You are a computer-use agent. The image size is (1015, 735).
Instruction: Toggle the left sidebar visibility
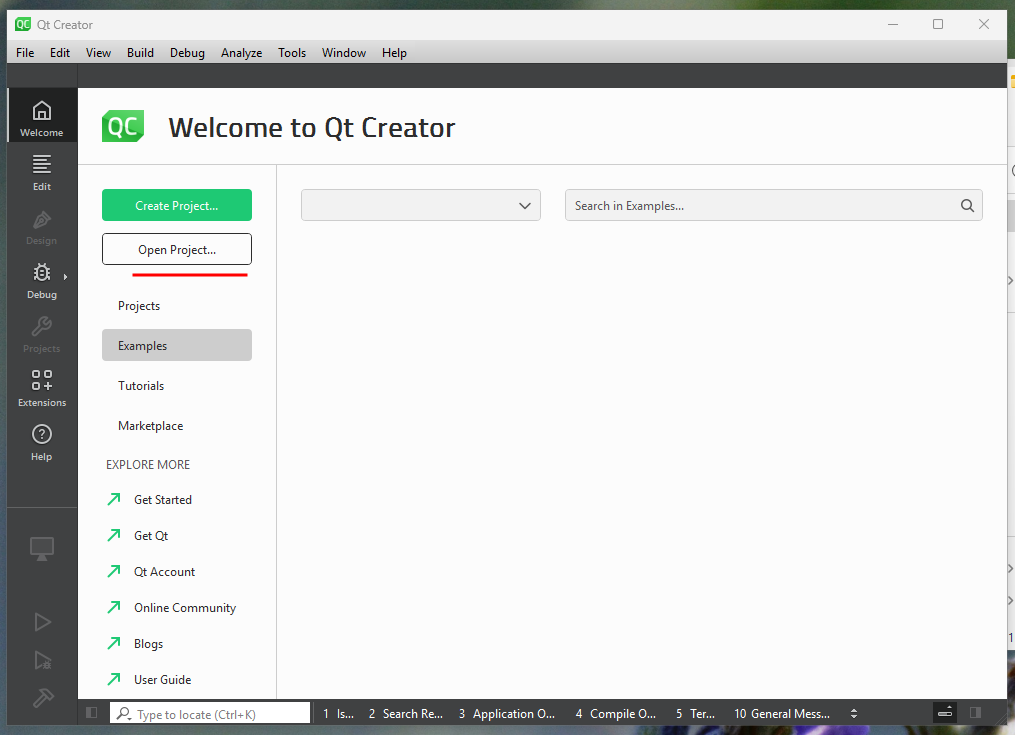tap(92, 713)
